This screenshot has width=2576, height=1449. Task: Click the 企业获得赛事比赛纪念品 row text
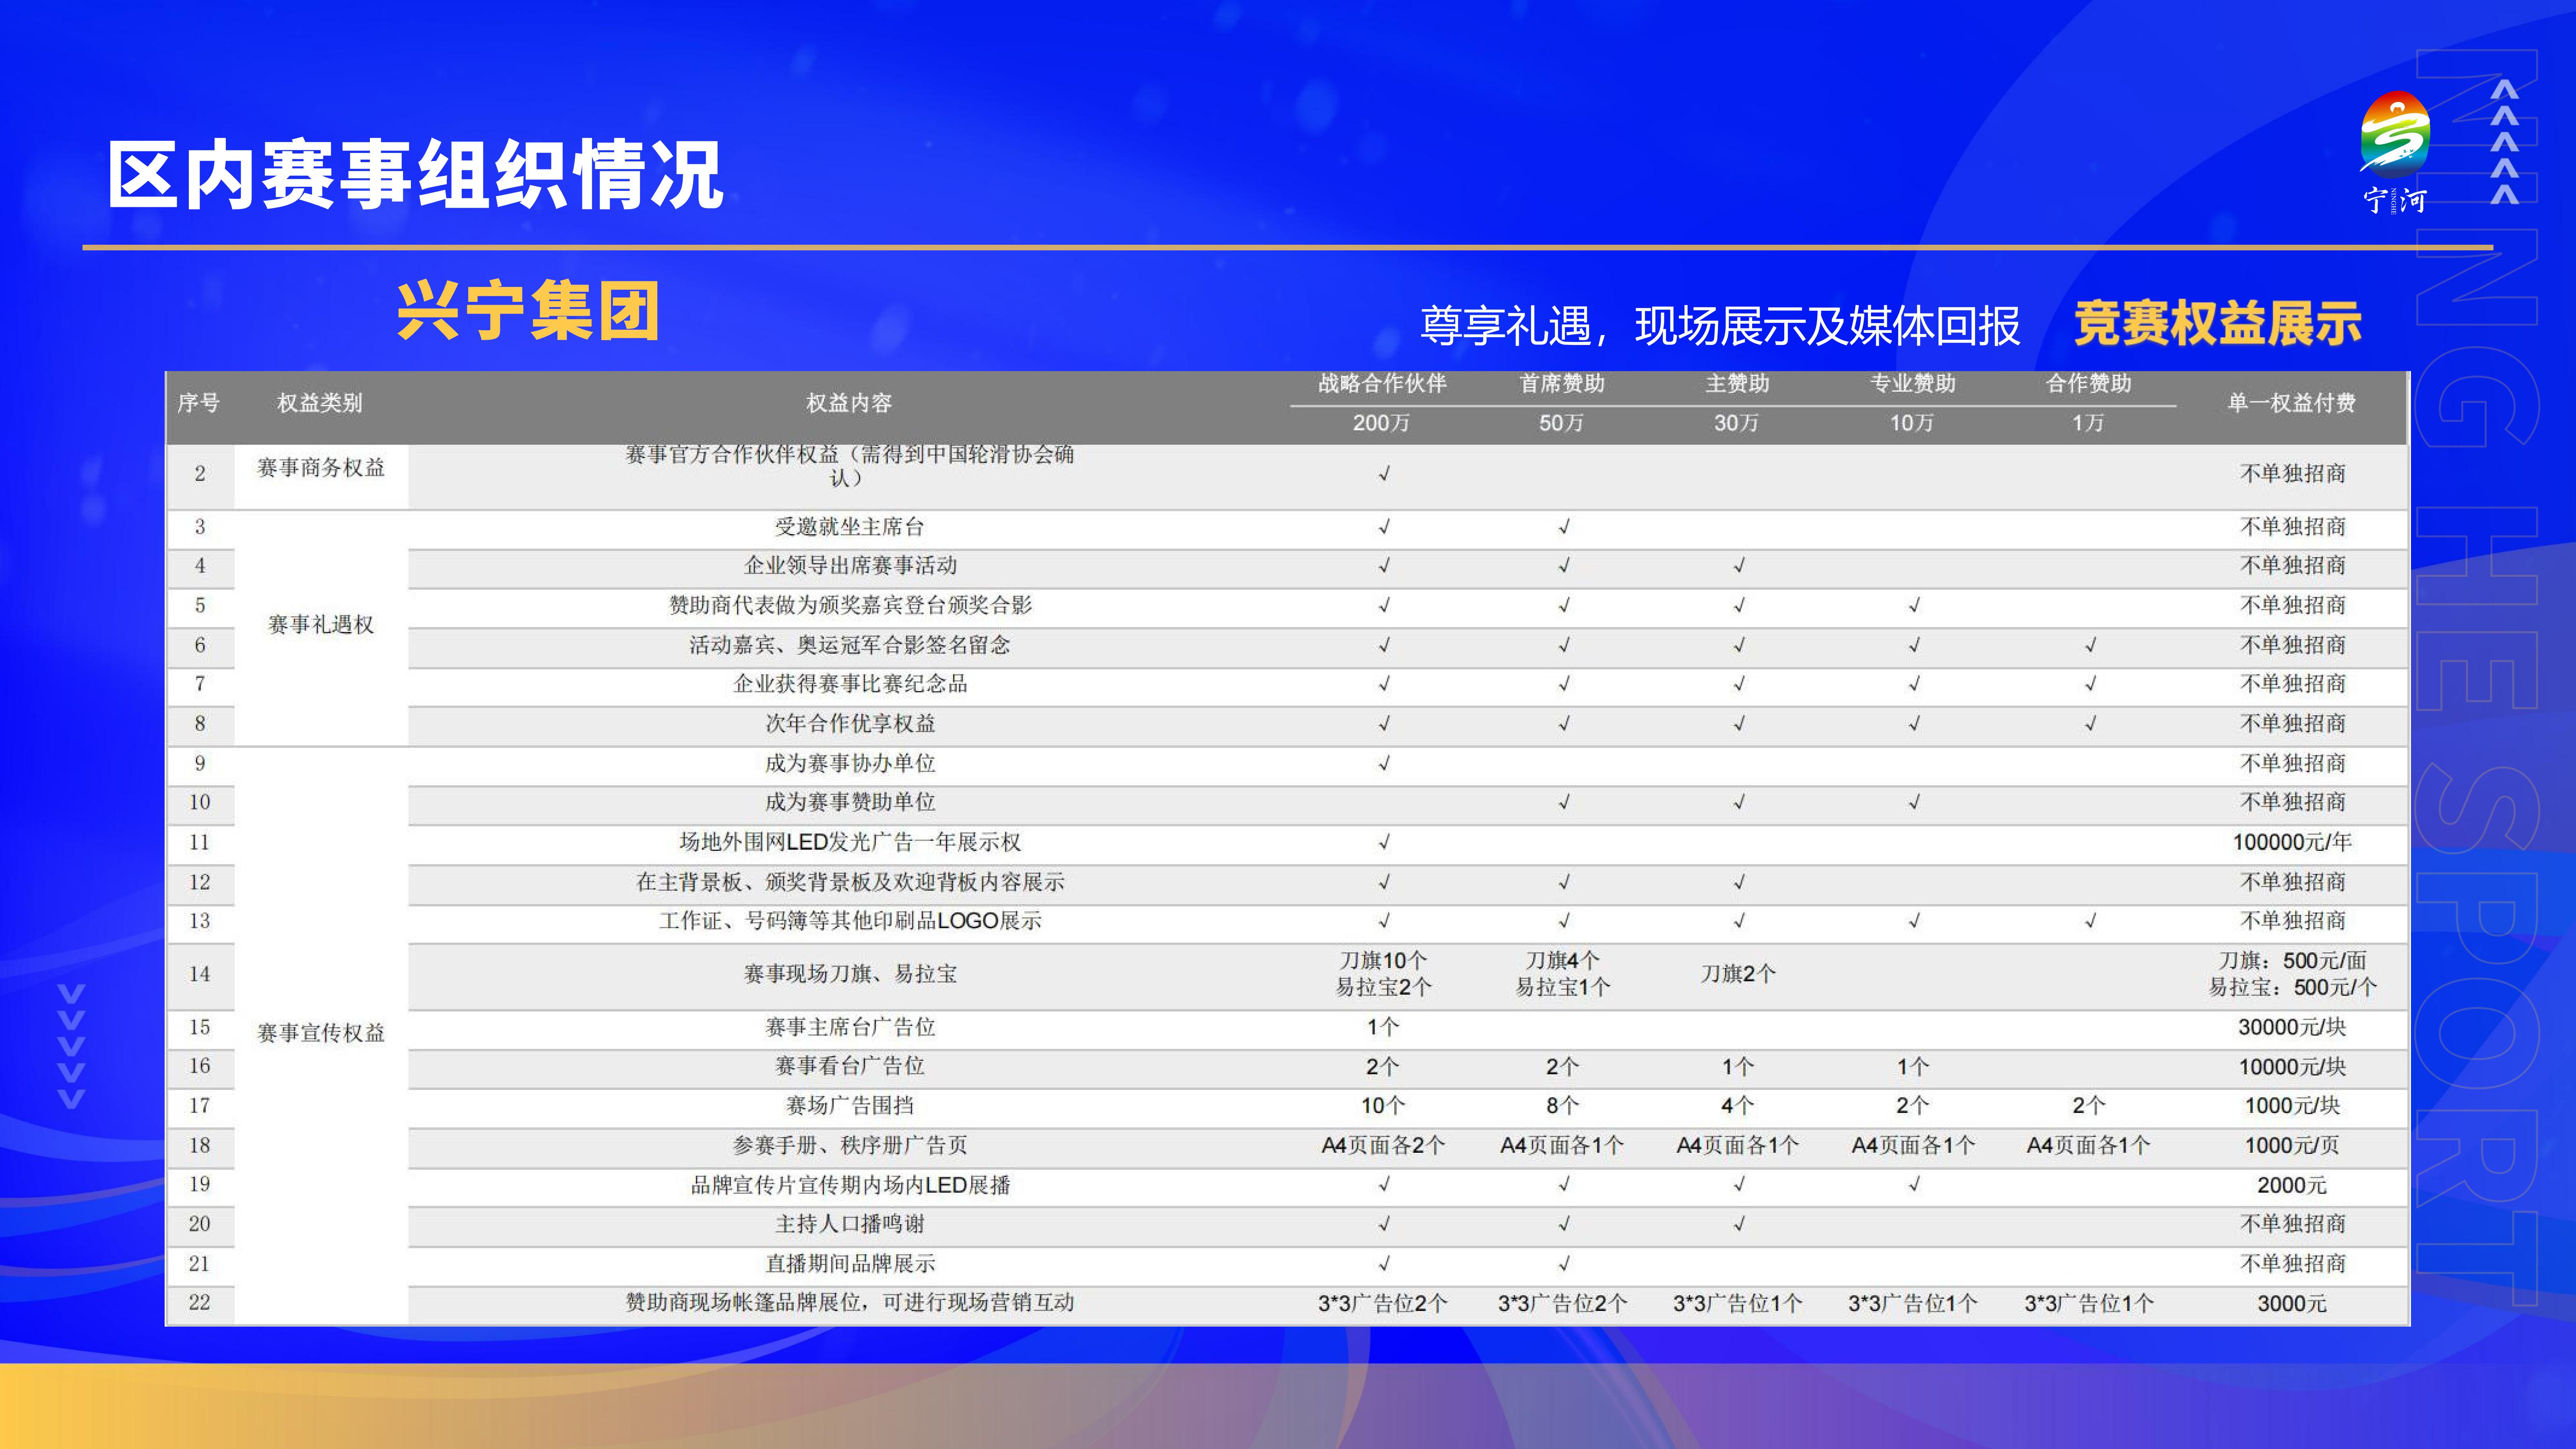pos(850,684)
